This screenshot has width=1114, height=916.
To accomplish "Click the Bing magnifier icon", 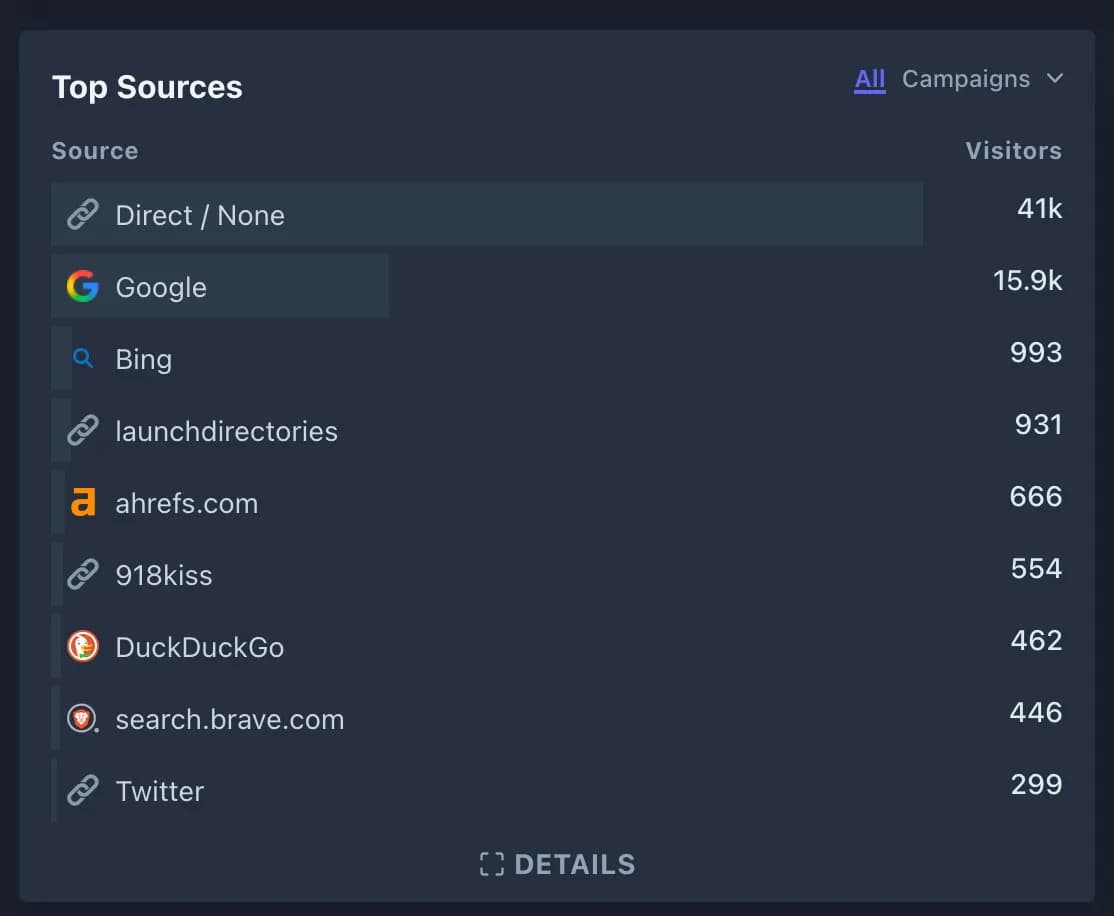I will coord(82,358).
